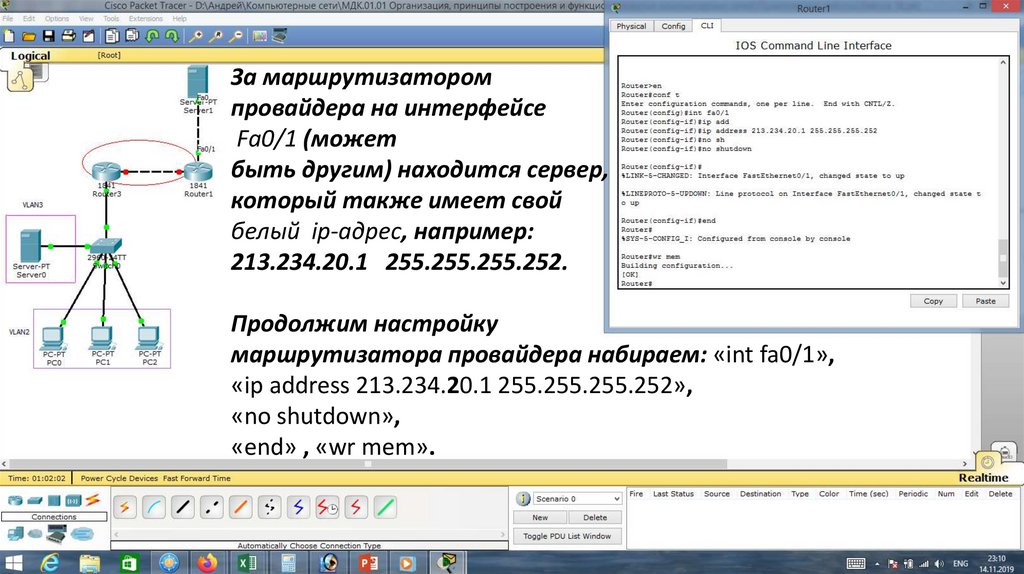Viewport: 1024px width, 574px height.
Task: Select the WAN Emulation cloud category
Action: coord(35,534)
